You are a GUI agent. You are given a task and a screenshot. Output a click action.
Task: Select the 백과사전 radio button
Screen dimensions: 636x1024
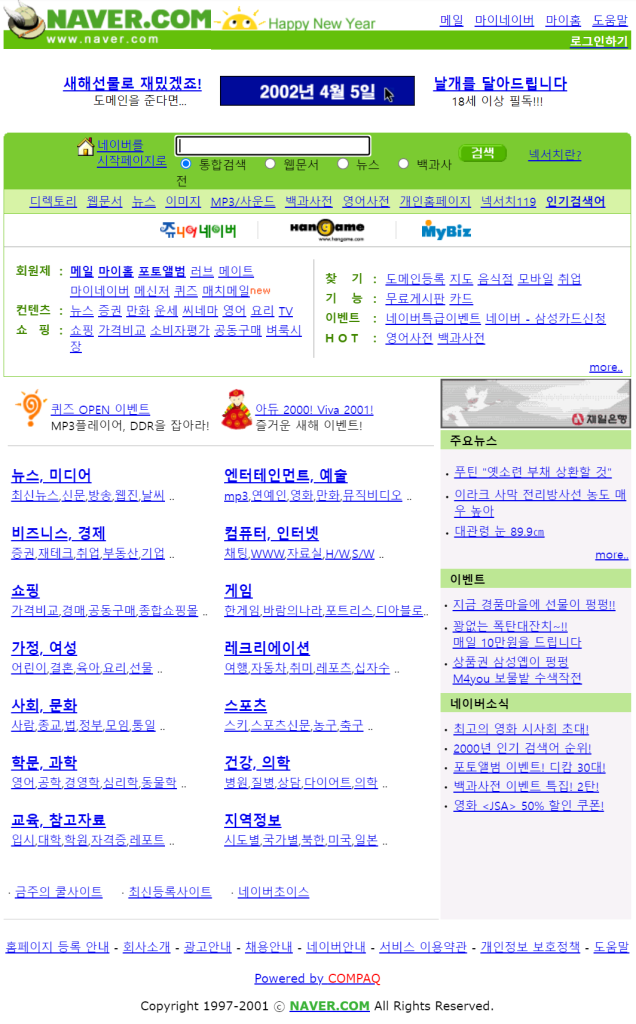(404, 163)
